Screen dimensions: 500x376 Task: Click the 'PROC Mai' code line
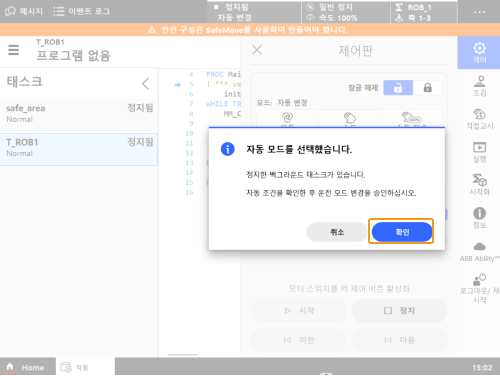223,74
